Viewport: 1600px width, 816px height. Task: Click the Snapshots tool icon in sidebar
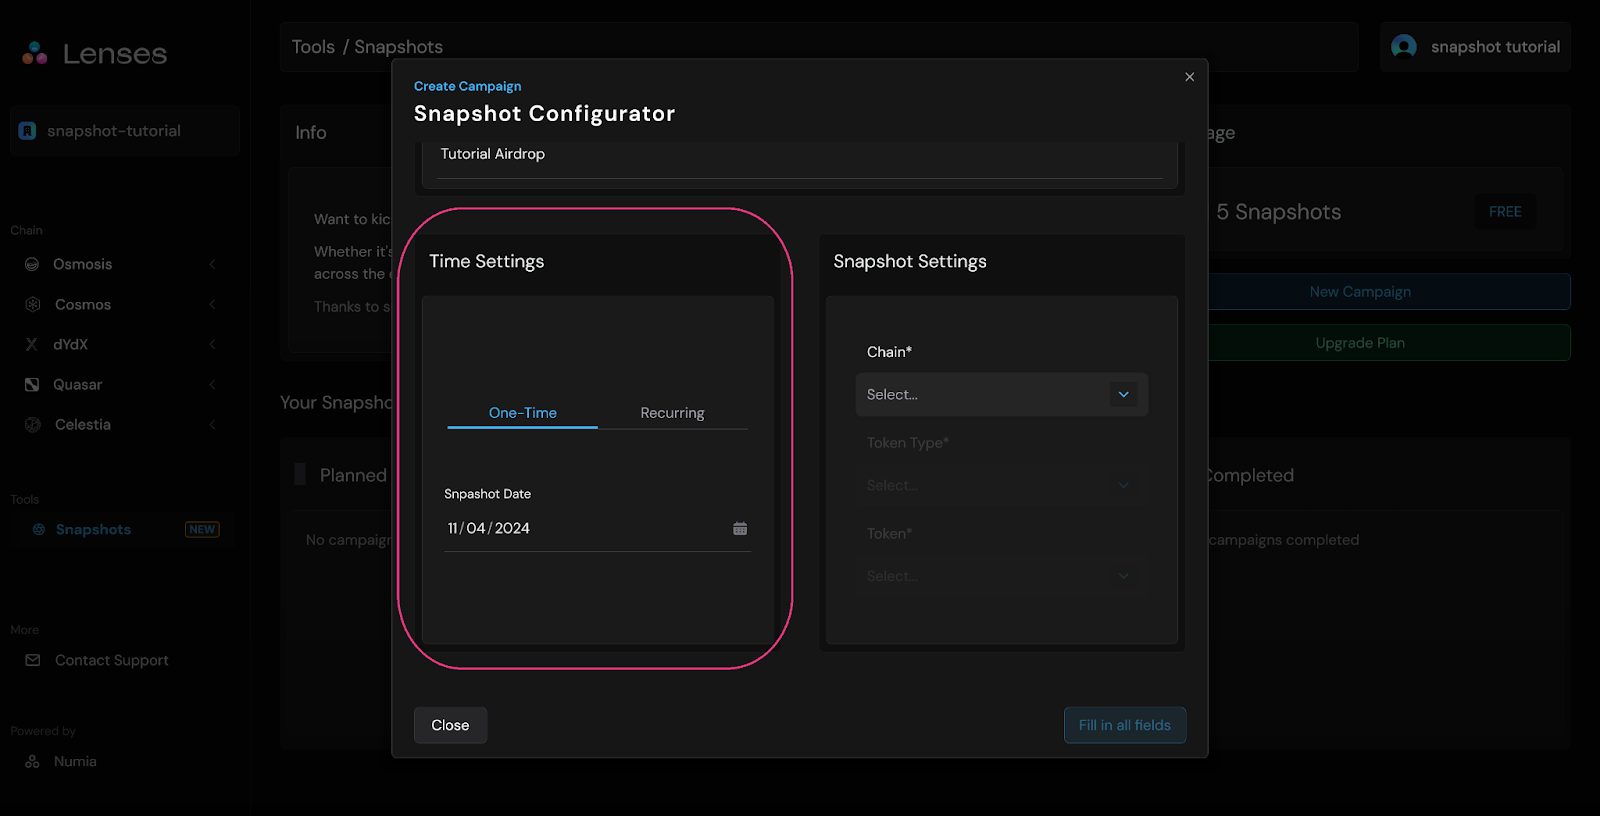(39, 529)
